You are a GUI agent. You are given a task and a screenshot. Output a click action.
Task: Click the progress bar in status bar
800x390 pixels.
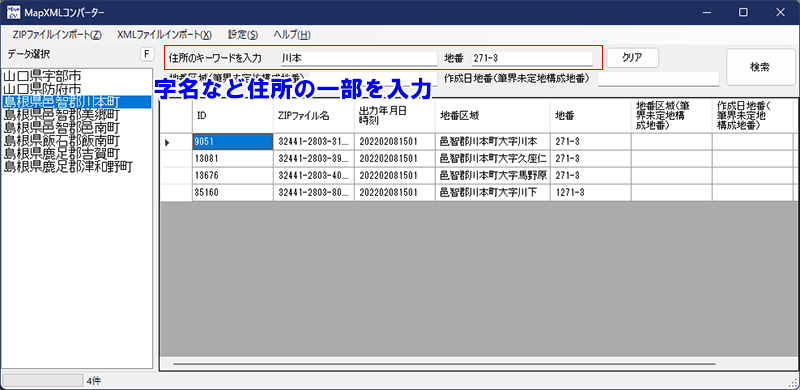pos(42,380)
